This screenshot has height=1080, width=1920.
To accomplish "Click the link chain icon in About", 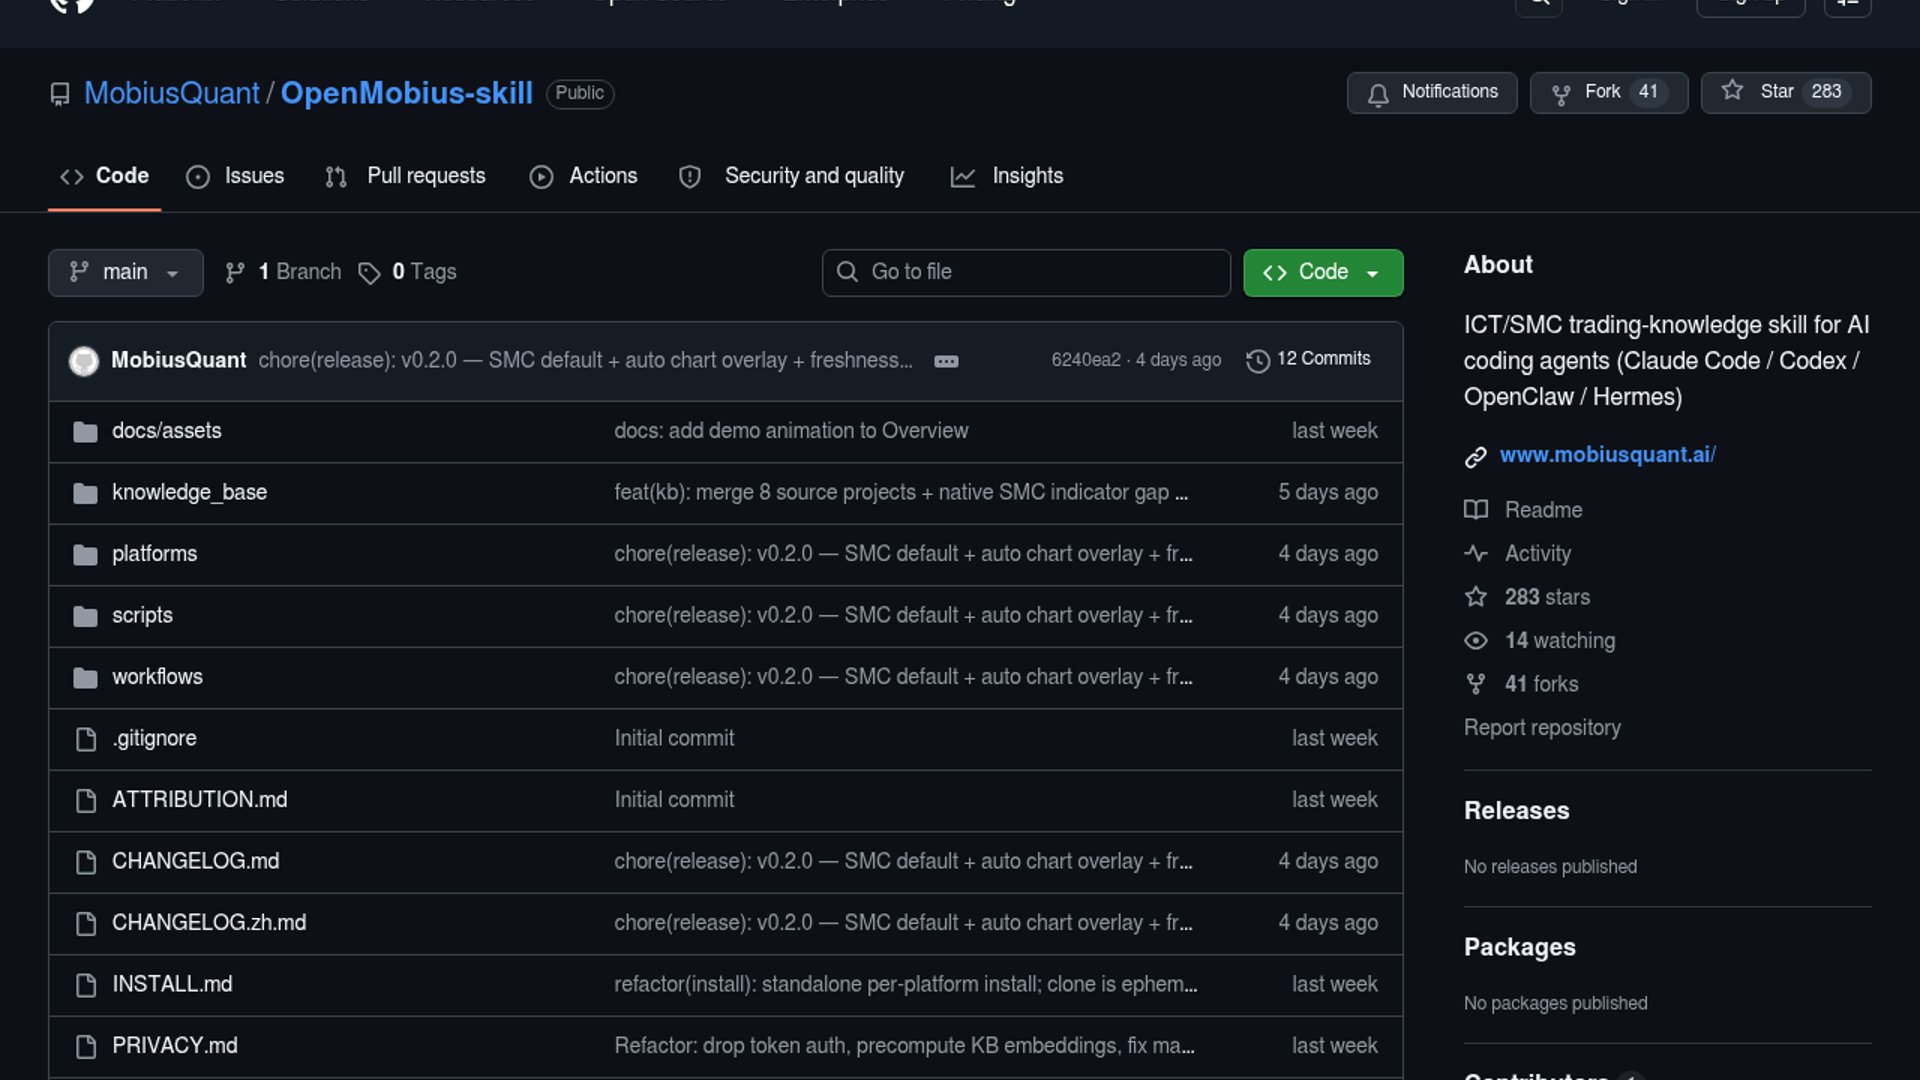I will [1476, 457].
